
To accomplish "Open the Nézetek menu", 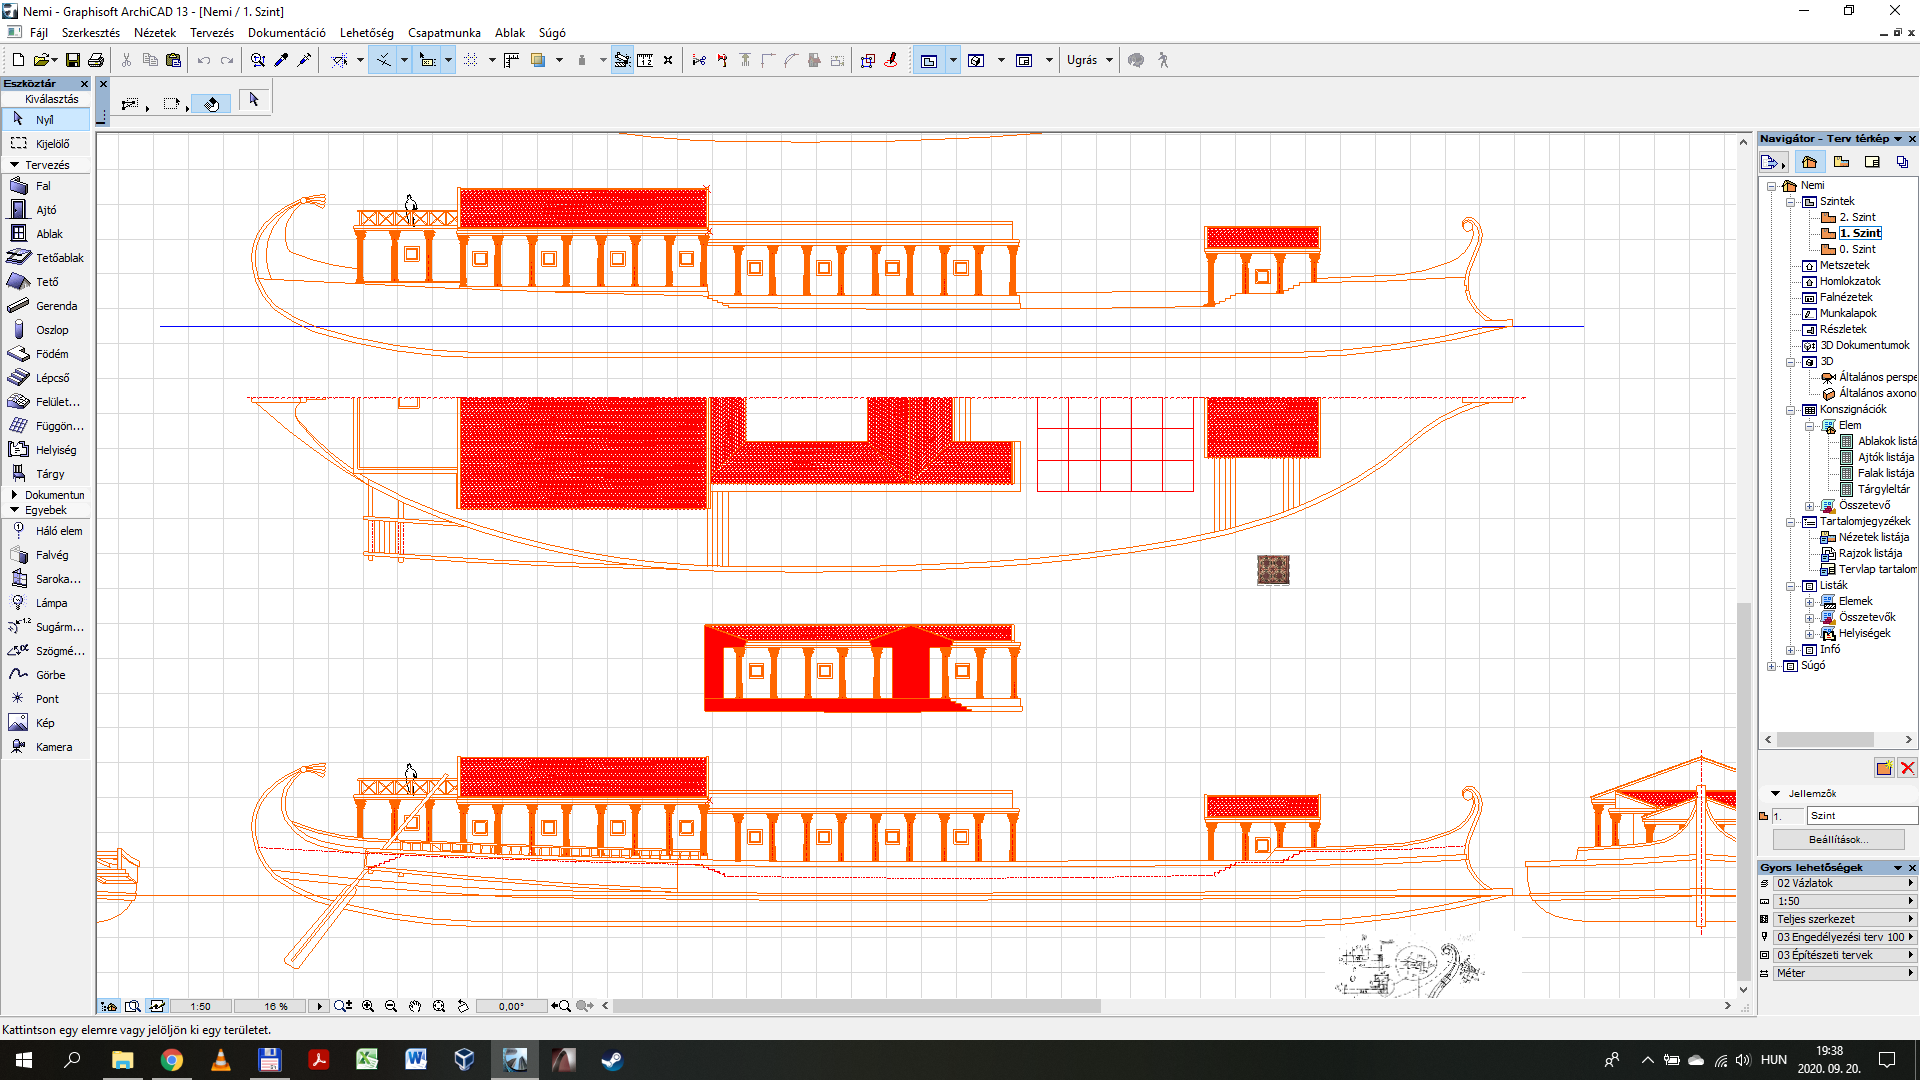I will click(155, 33).
